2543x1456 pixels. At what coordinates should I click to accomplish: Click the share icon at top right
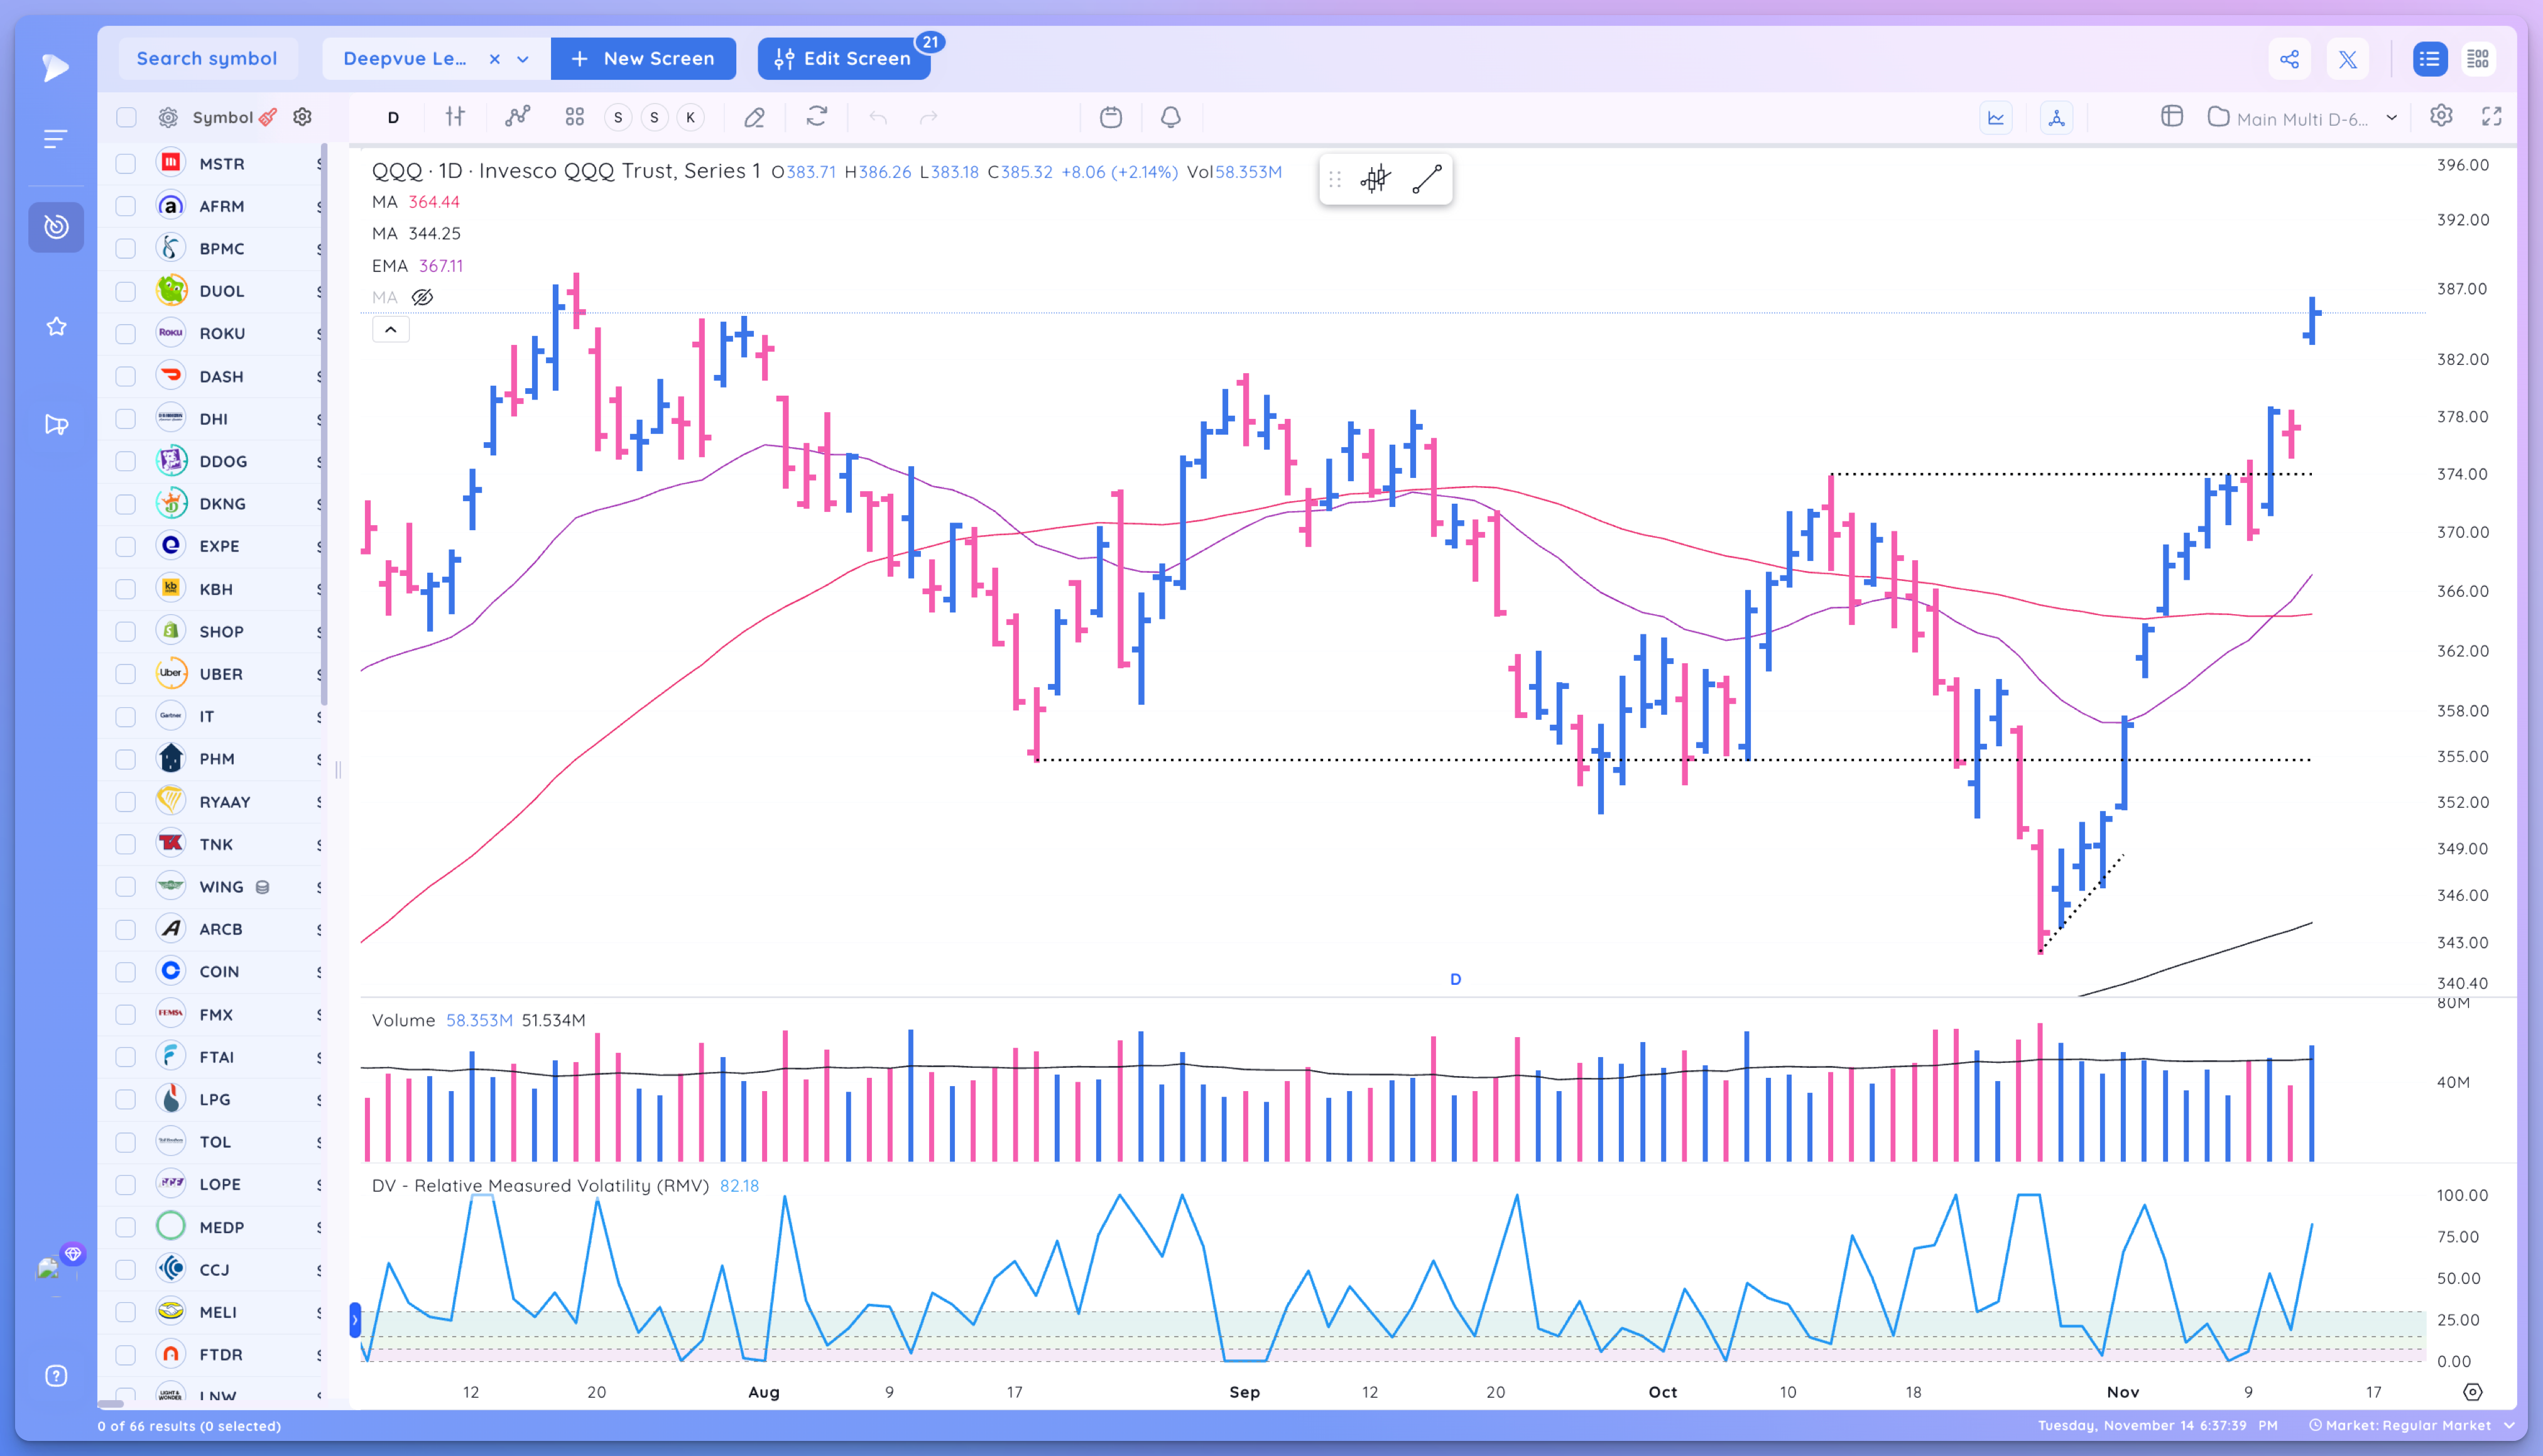[2289, 59]
